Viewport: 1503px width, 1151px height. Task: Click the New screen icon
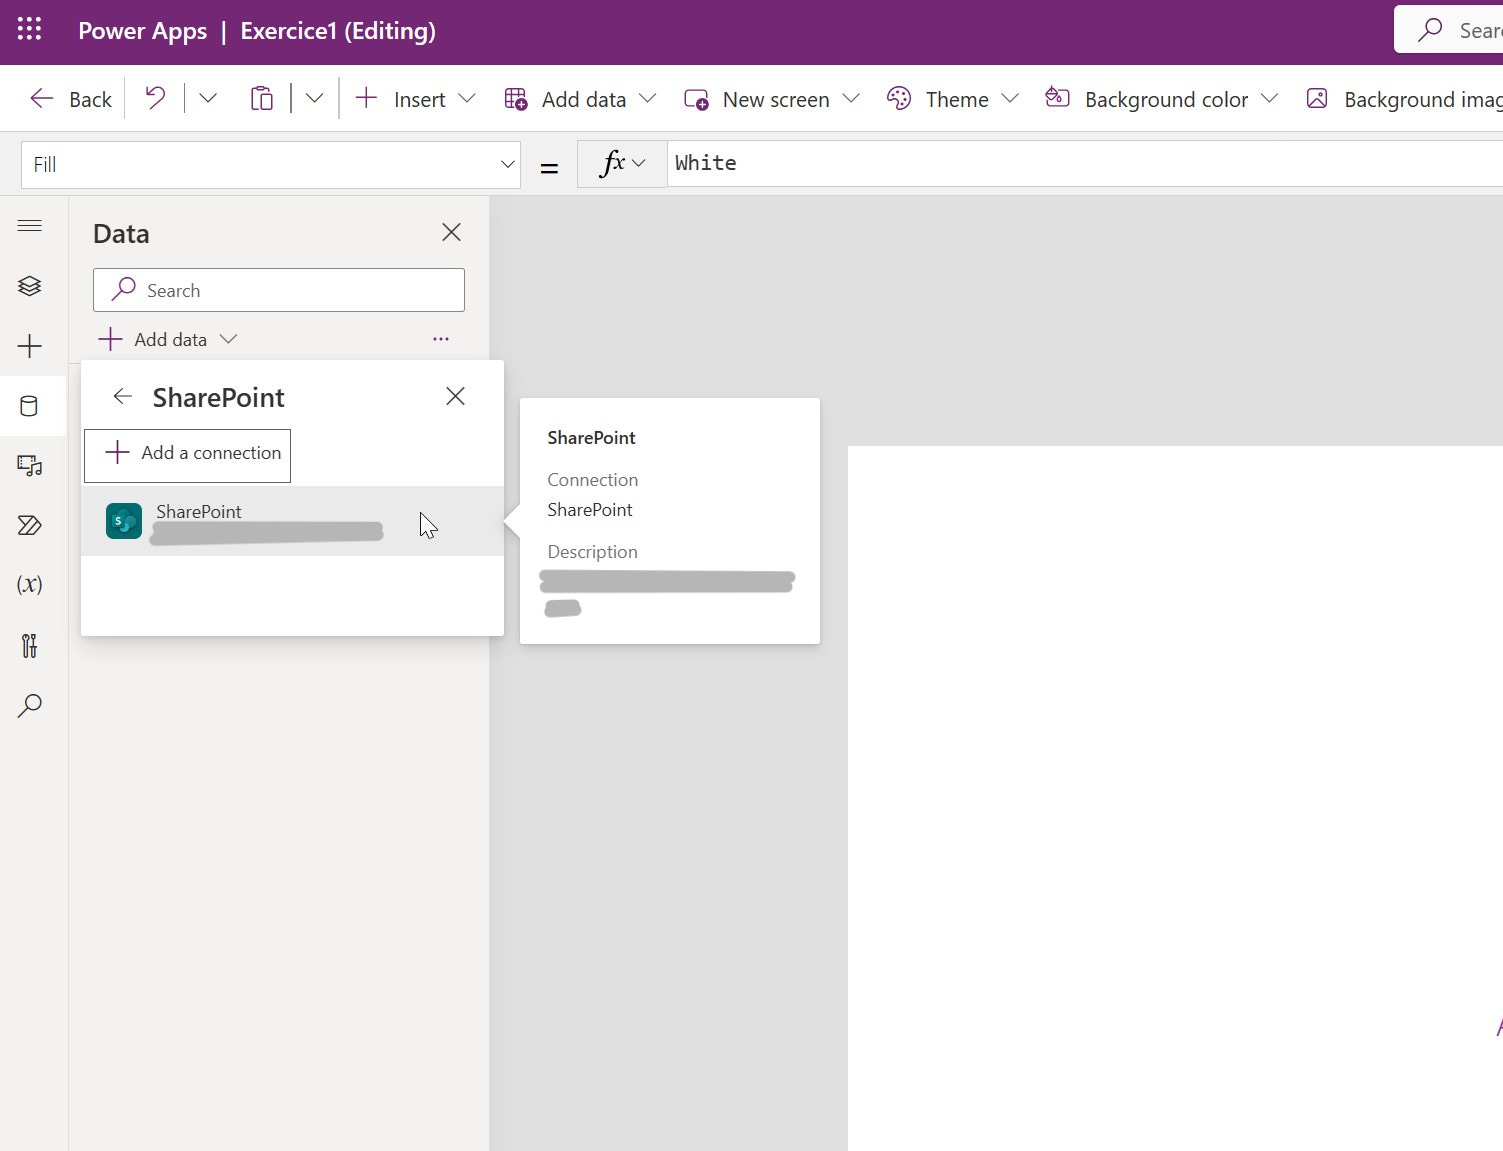696,99
